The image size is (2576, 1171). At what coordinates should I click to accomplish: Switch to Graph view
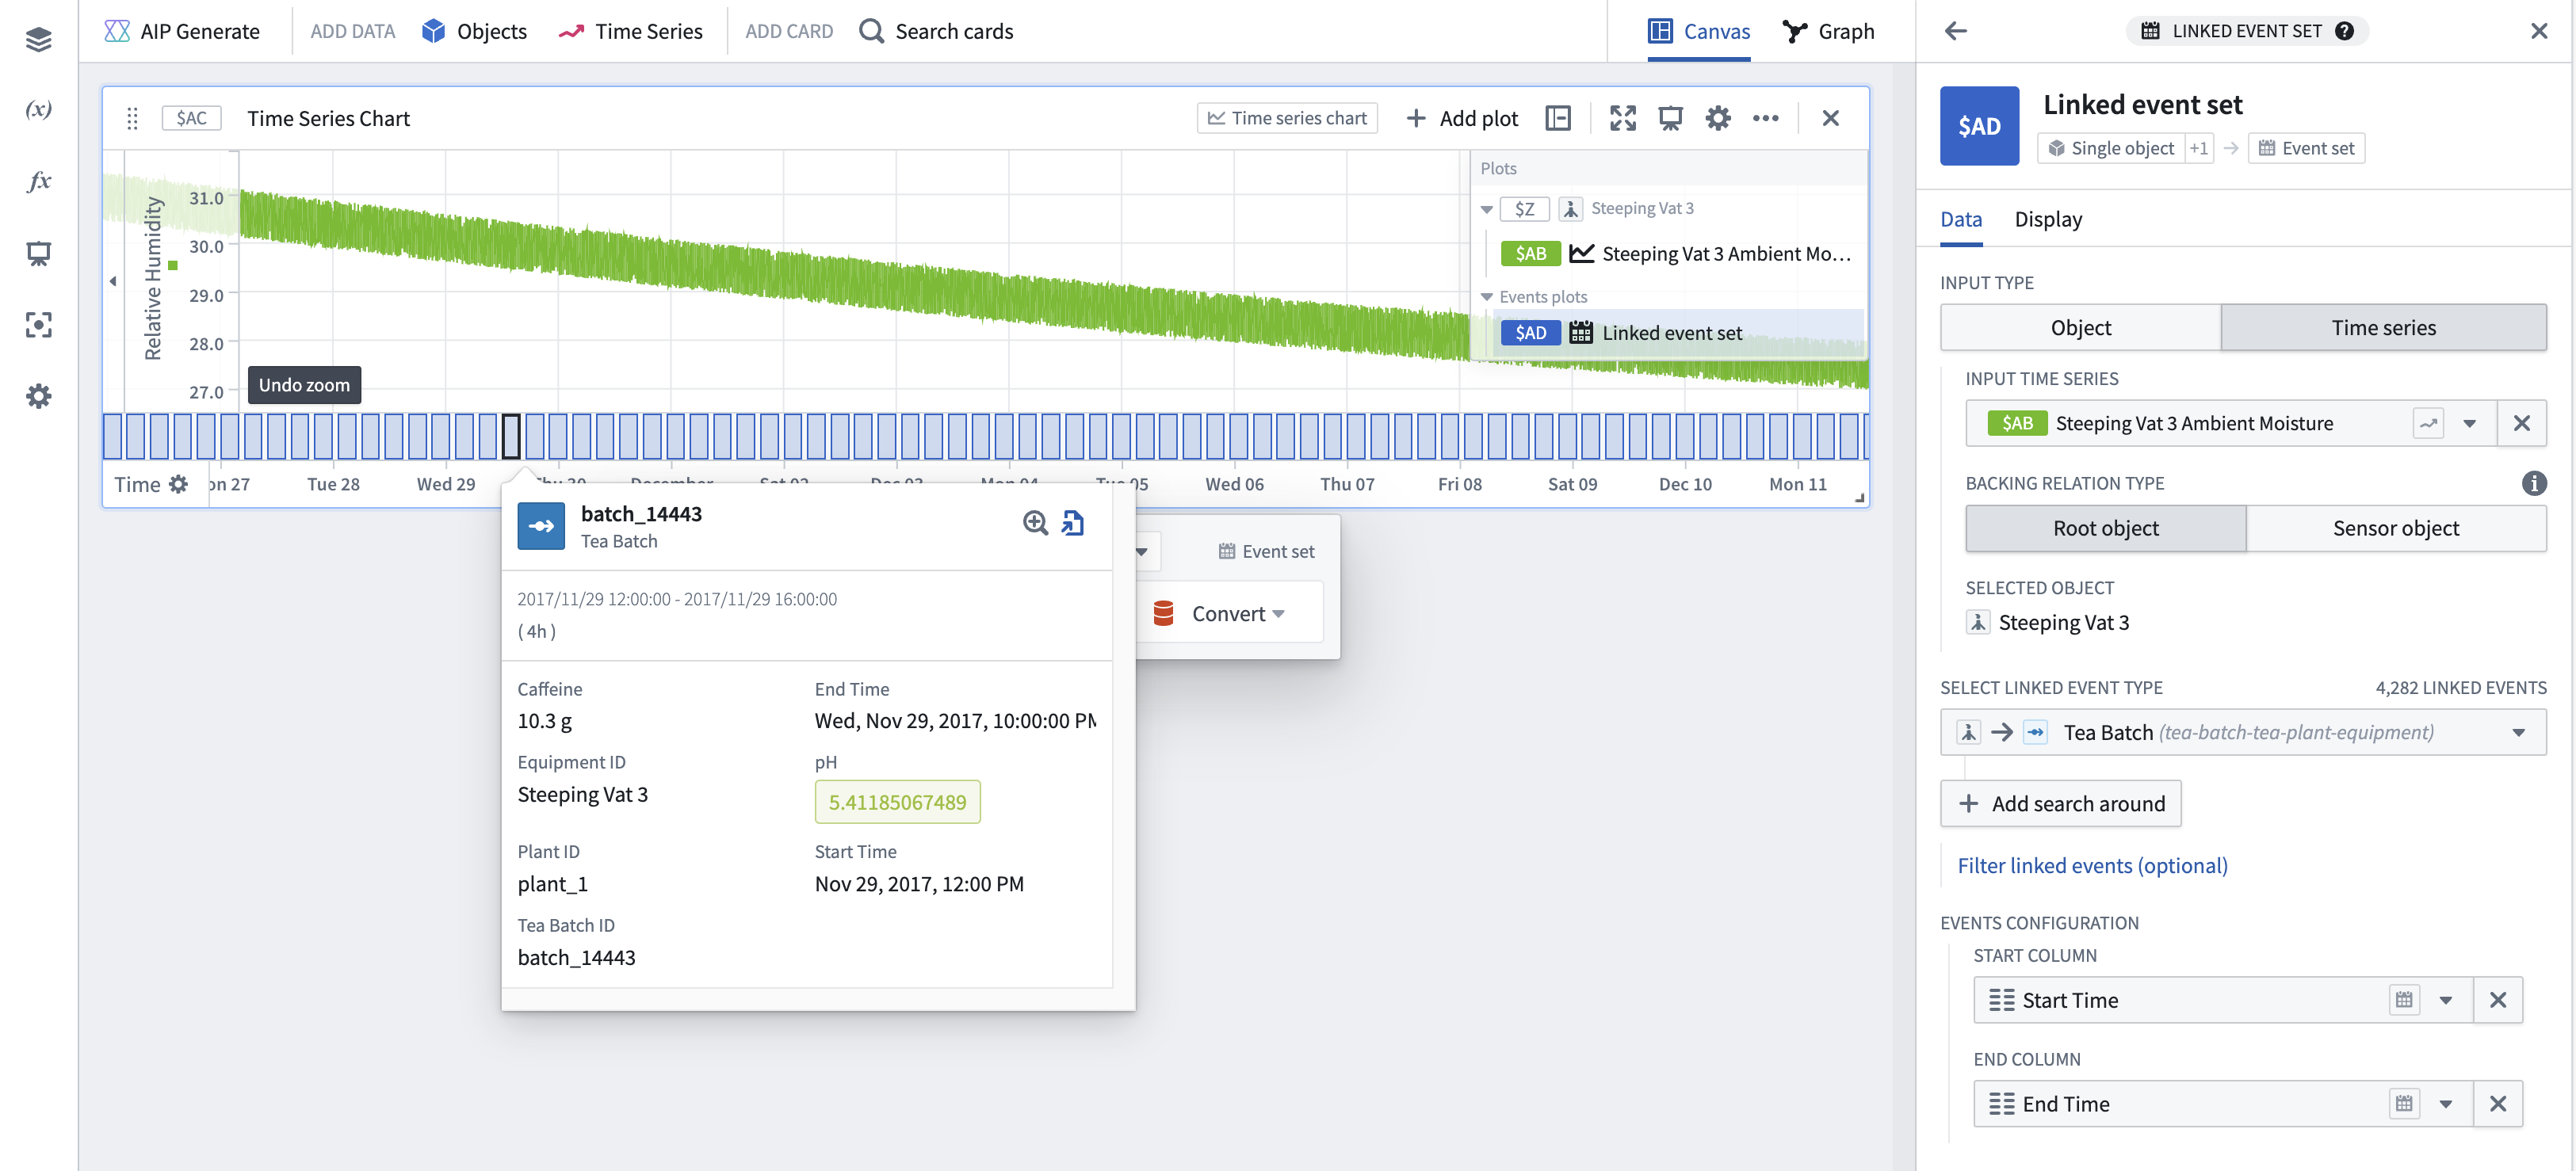pos(1828,31)
